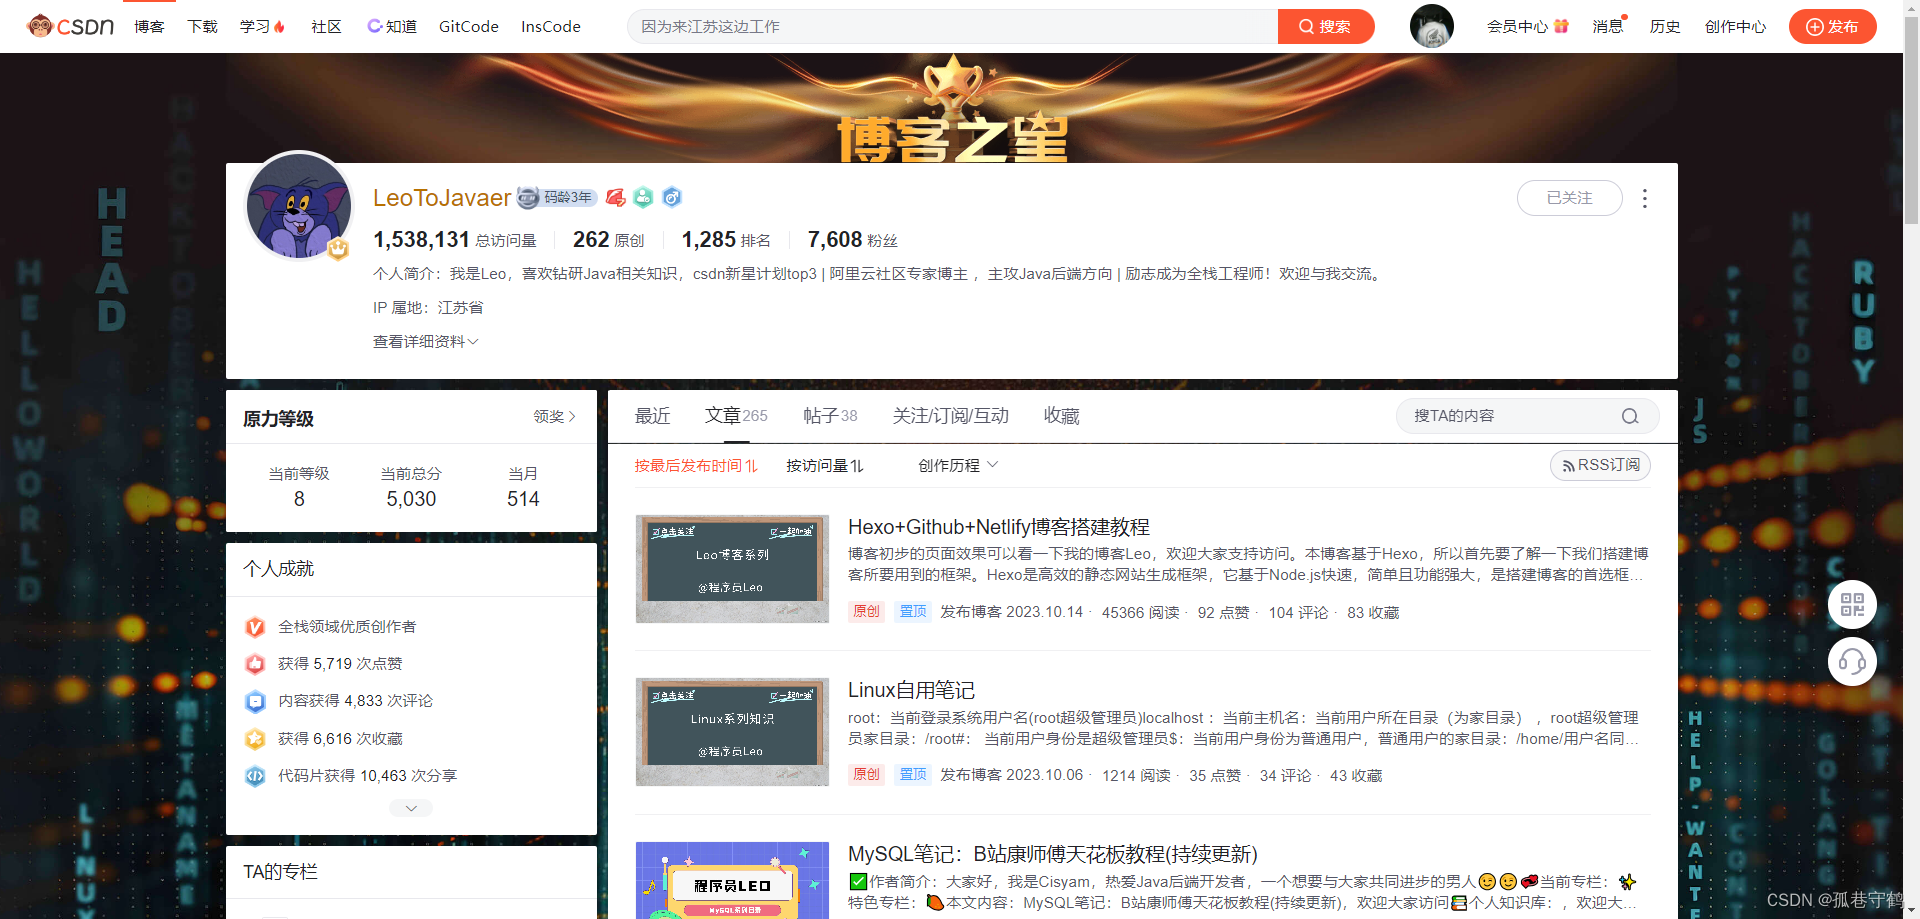Click the star icon for 6,616 次收藏
This screenshot has height=919, width=1920.
tap(255, 739)
